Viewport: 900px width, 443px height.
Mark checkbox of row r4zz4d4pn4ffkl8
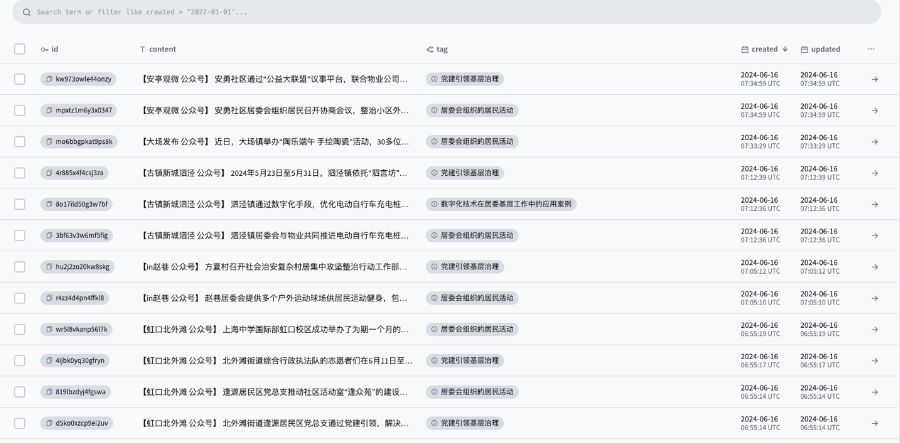[20, 298]
